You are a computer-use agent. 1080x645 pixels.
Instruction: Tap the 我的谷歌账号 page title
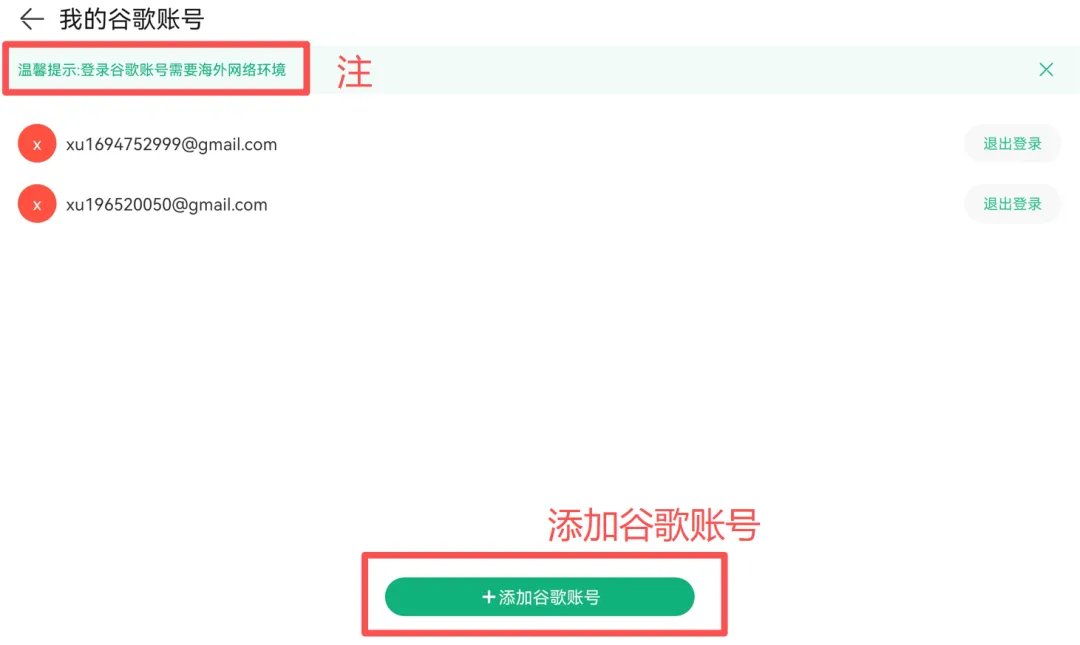(x=132, y=19)
